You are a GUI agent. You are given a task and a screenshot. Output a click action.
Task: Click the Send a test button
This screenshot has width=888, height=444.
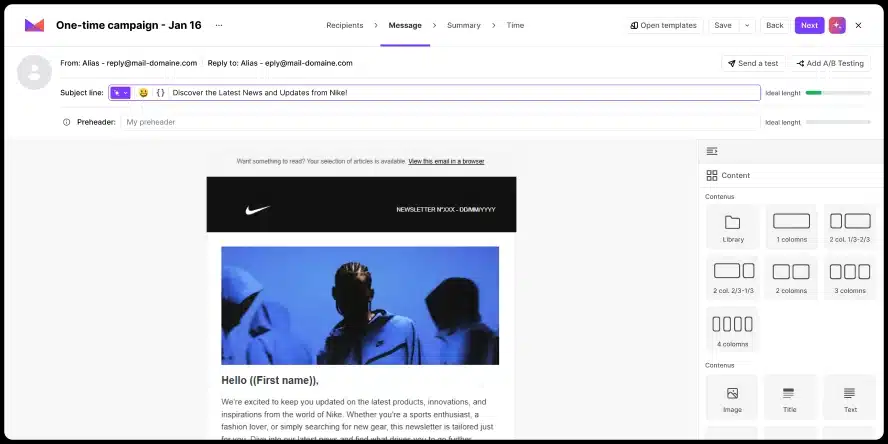tap(753, 63)
